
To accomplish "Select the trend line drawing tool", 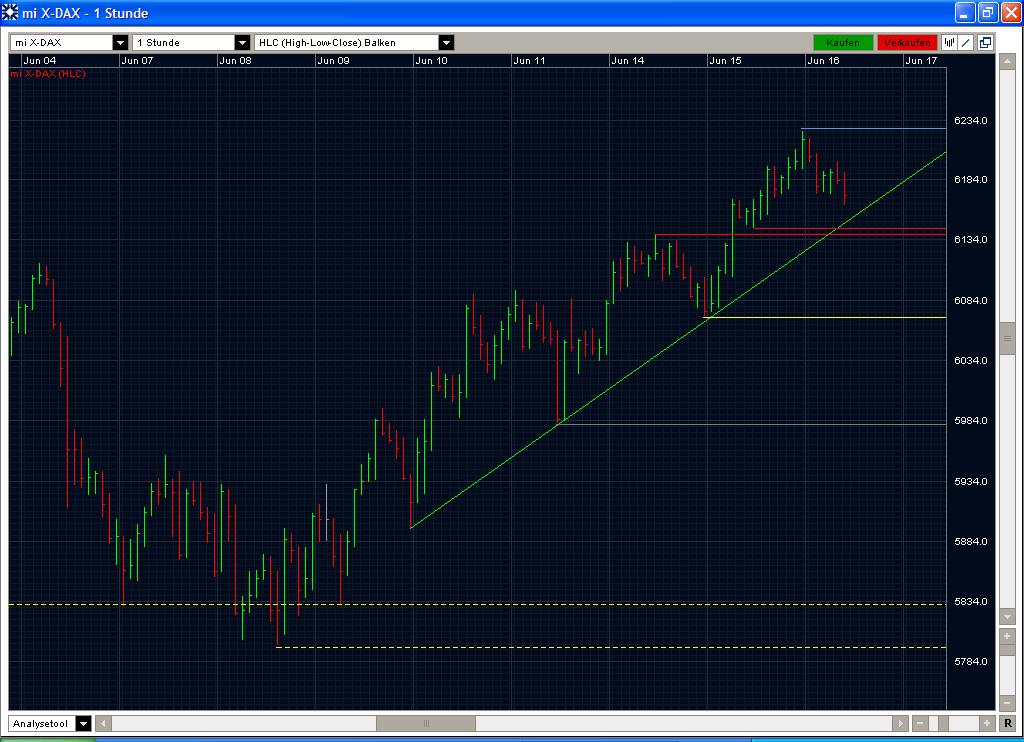I will coord(967,42).
